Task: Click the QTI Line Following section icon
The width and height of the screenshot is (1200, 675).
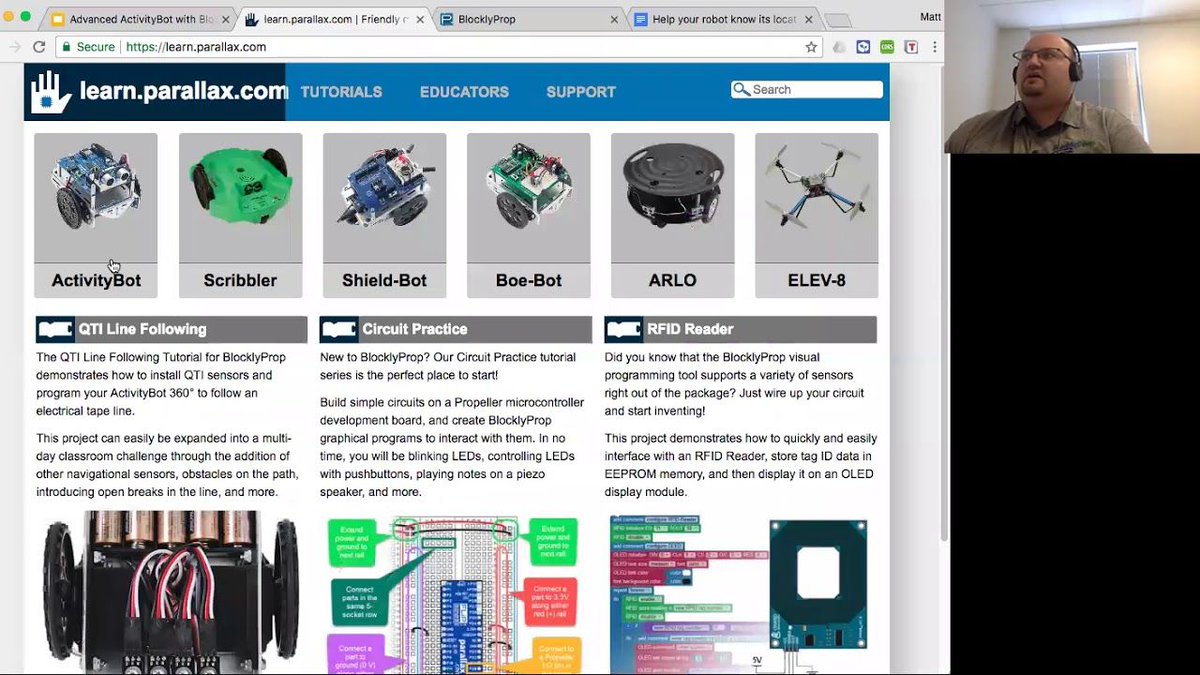Action: coord(56,329)
